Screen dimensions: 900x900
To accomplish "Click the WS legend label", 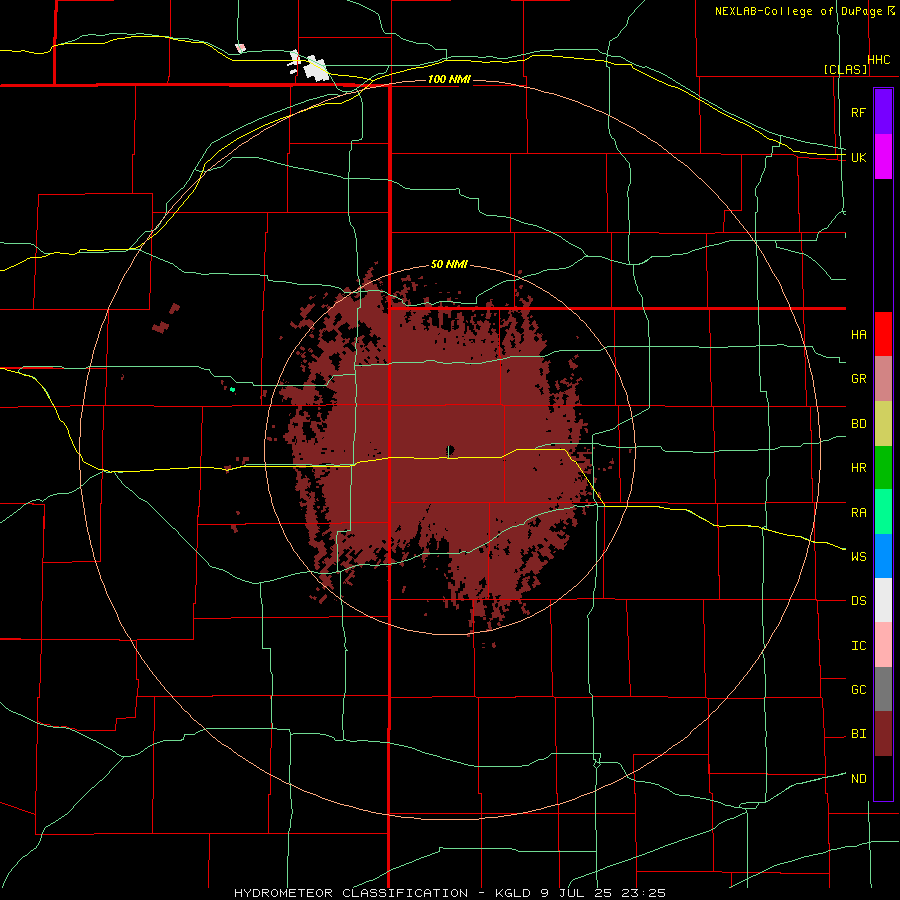I will [858, 557].
